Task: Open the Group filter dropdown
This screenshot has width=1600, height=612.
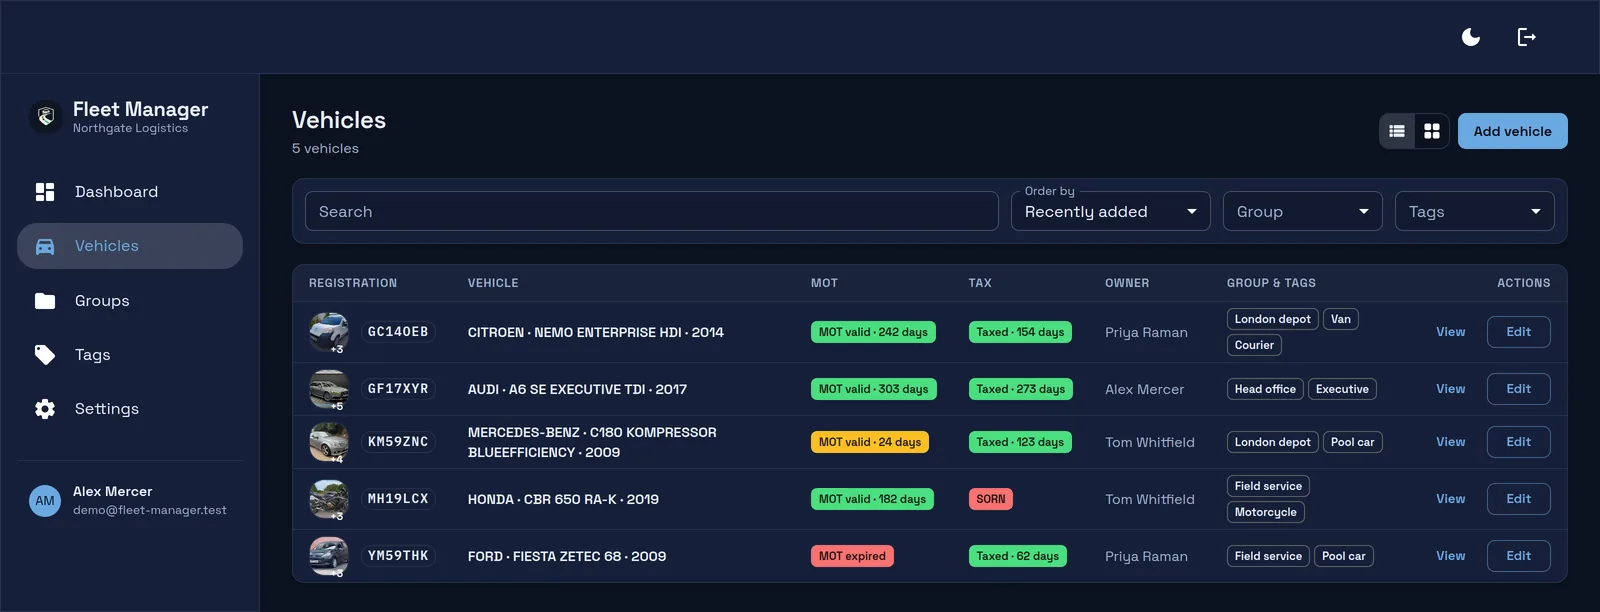Action: tap(1303, 211)
